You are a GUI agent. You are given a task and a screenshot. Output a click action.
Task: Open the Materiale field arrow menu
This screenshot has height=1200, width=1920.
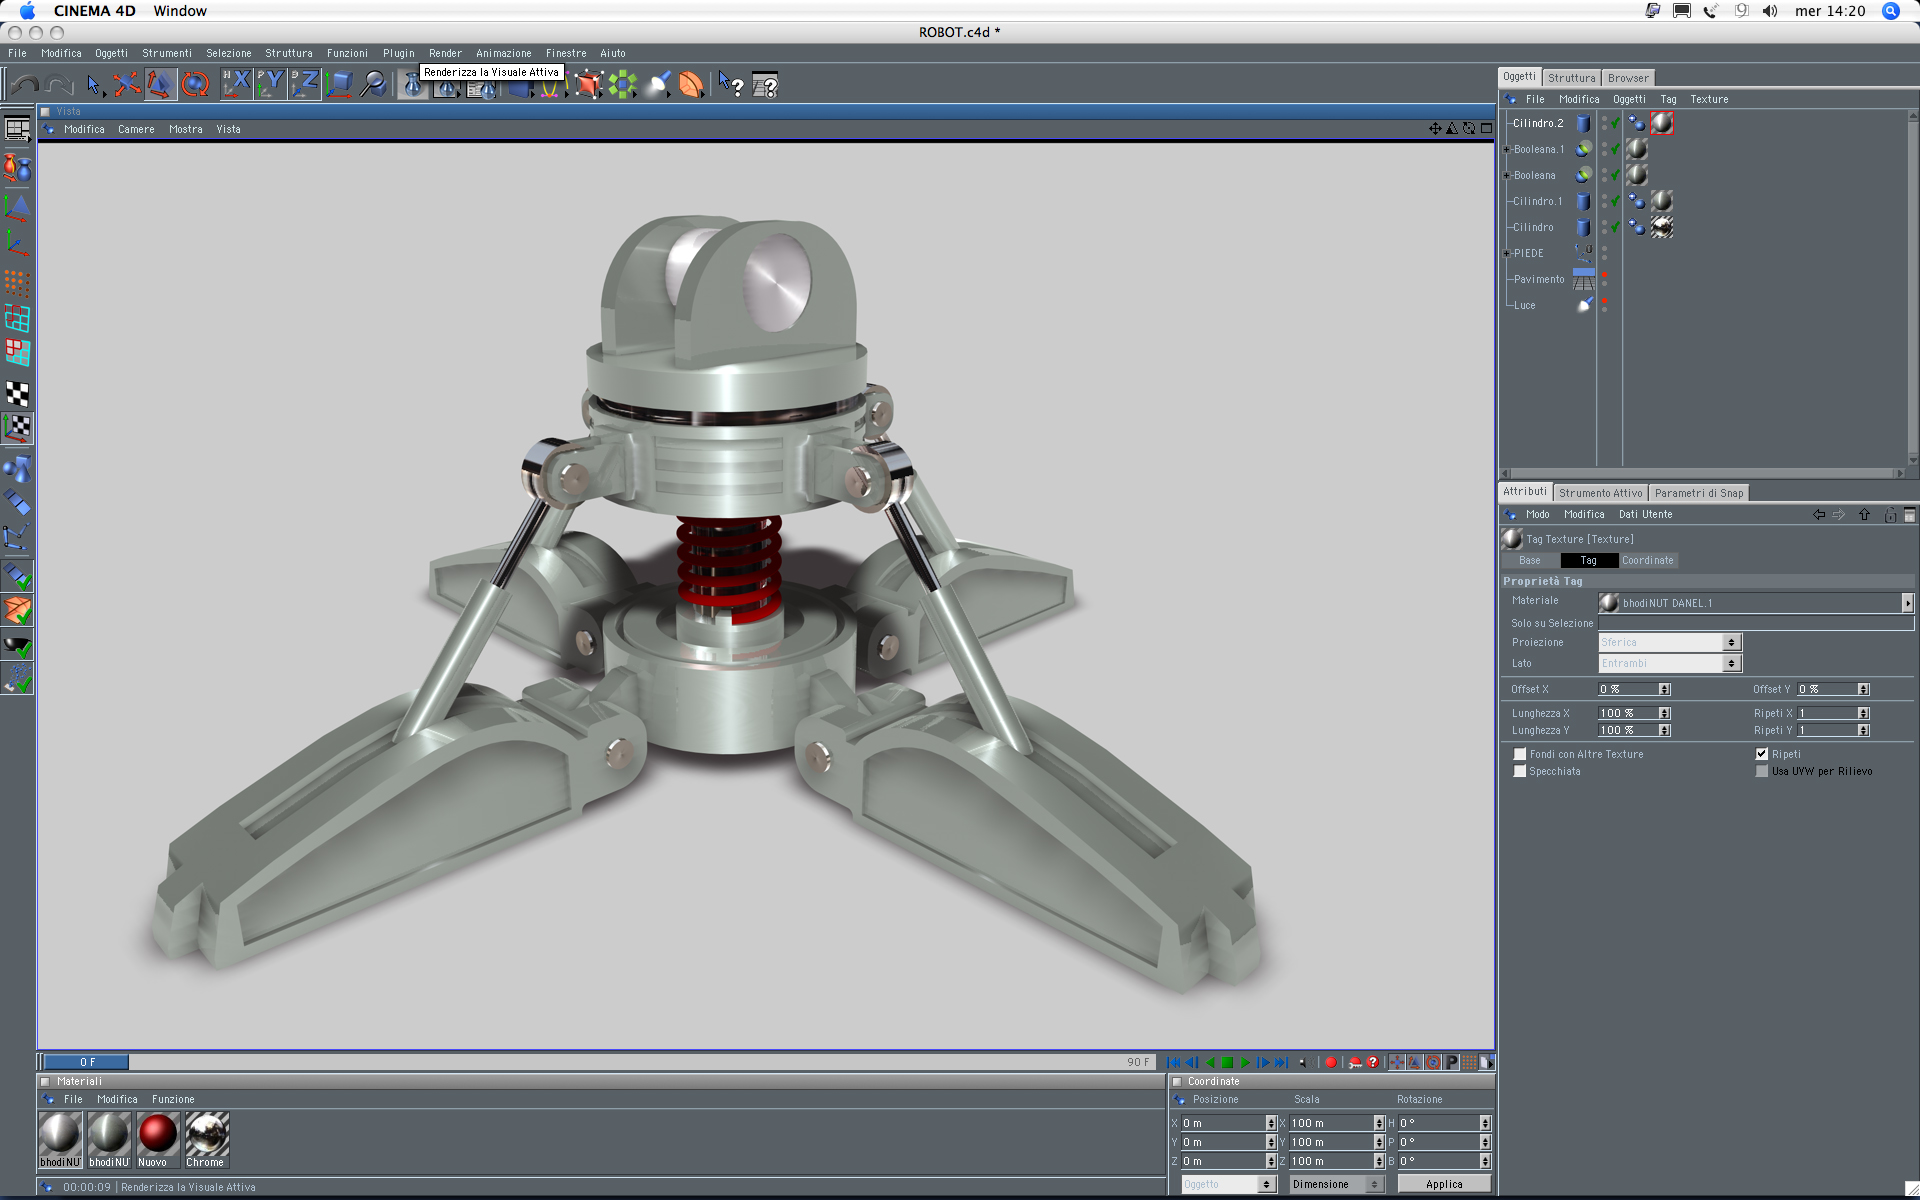(1907, 602)
